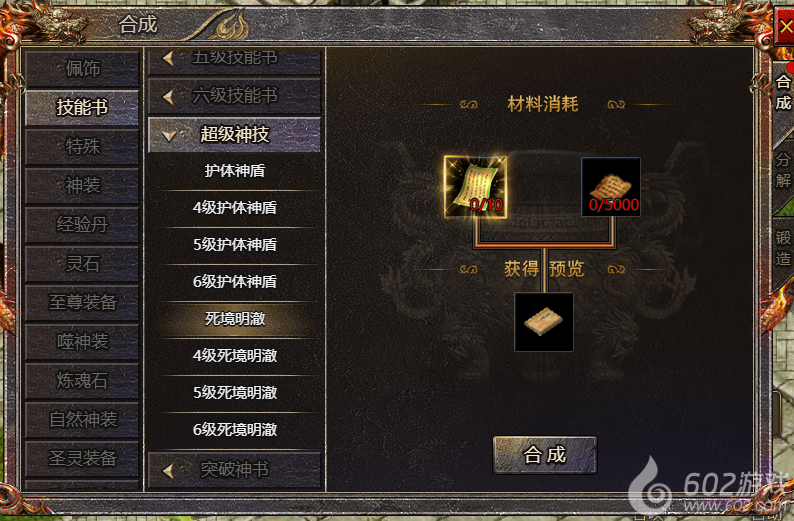Click the result preview skill book icon
Image resolution: width=794 pixels, height=521 pixels.
(543, 322)
